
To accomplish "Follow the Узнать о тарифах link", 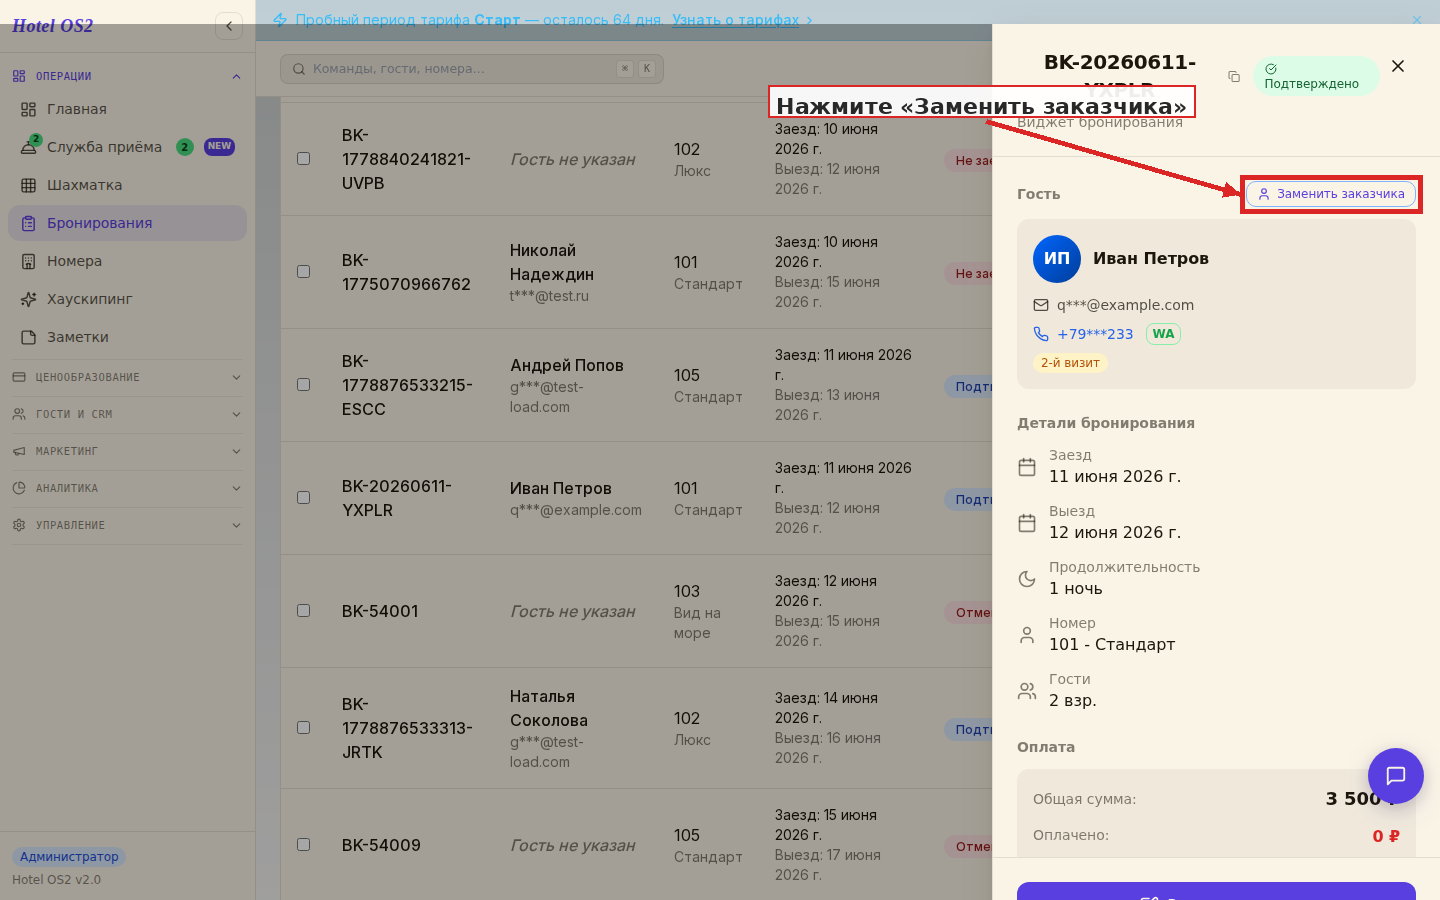I will [x=736, y=20].
